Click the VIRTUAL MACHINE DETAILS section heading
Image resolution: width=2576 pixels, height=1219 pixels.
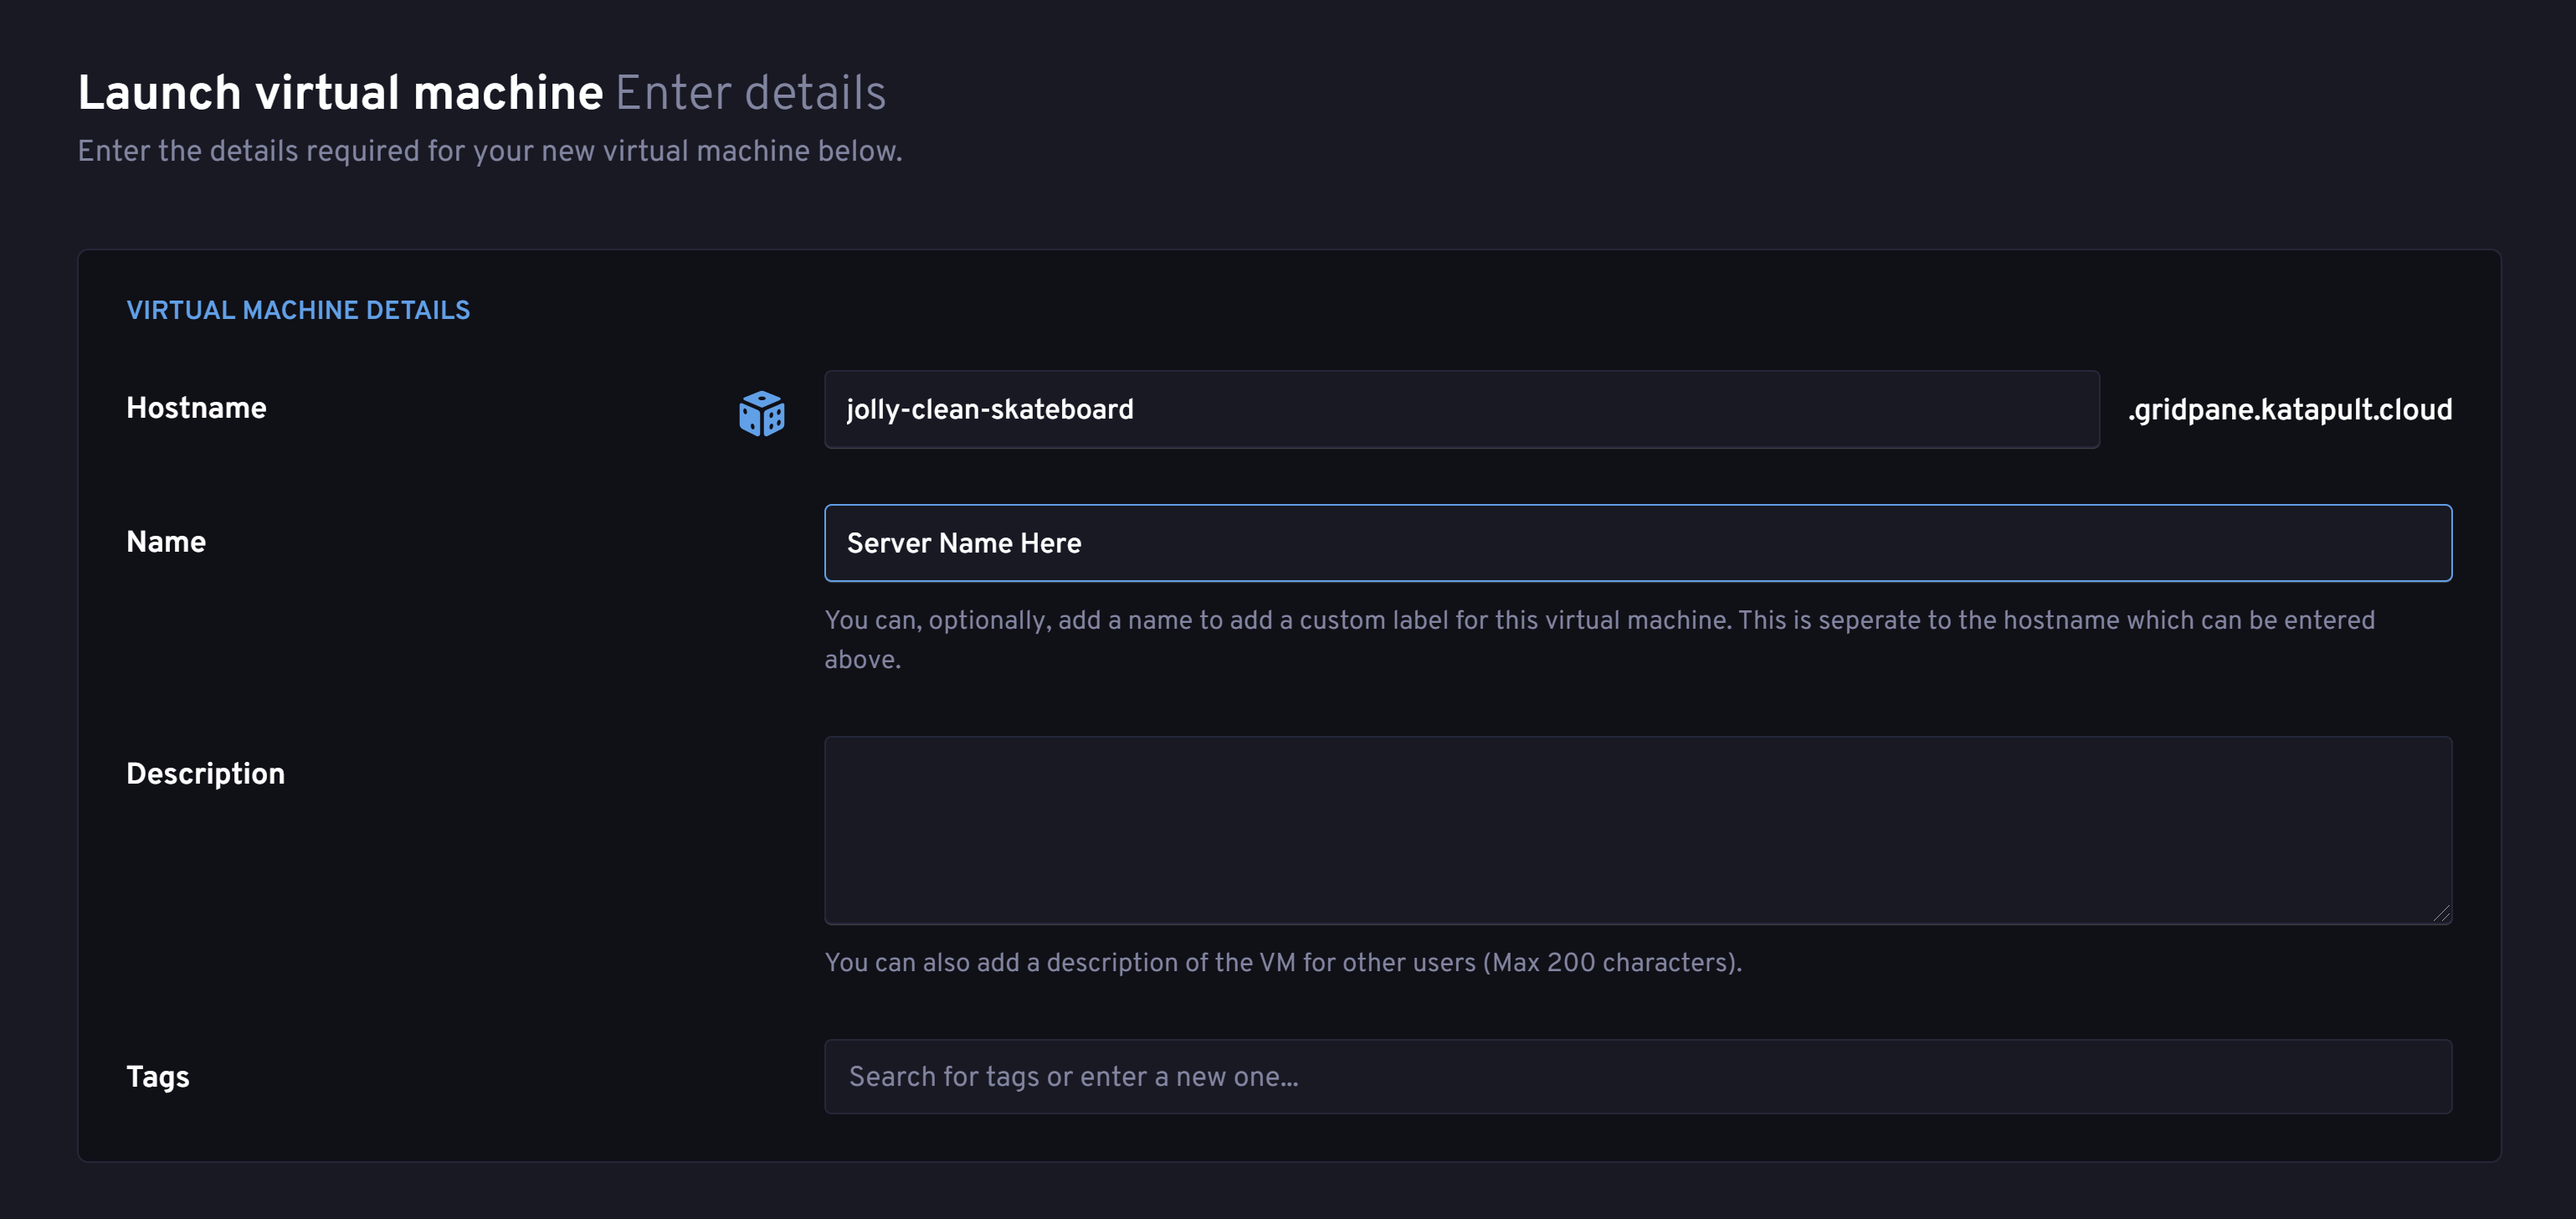tap(298, 310)
